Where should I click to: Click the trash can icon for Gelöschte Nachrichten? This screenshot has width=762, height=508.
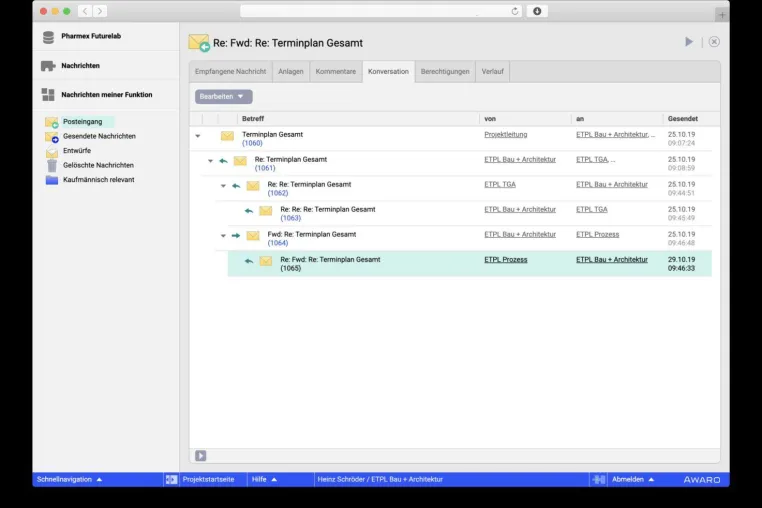click(52, 166)
